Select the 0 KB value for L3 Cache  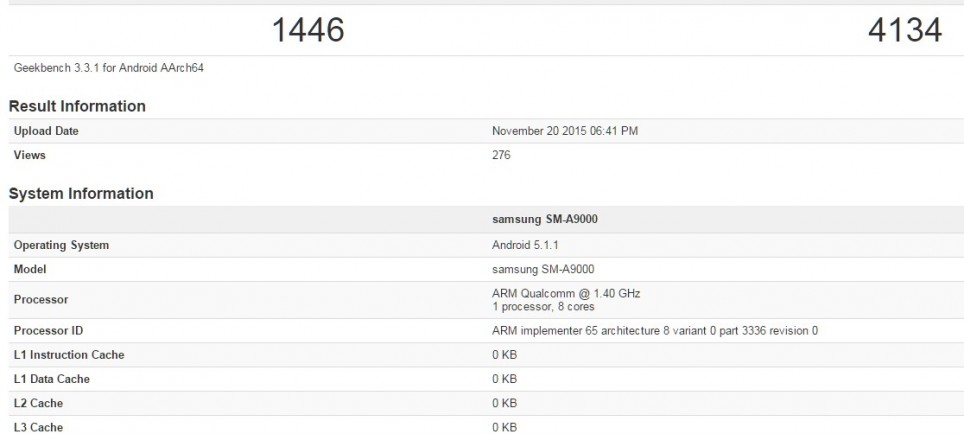click(x=505, y=427)
